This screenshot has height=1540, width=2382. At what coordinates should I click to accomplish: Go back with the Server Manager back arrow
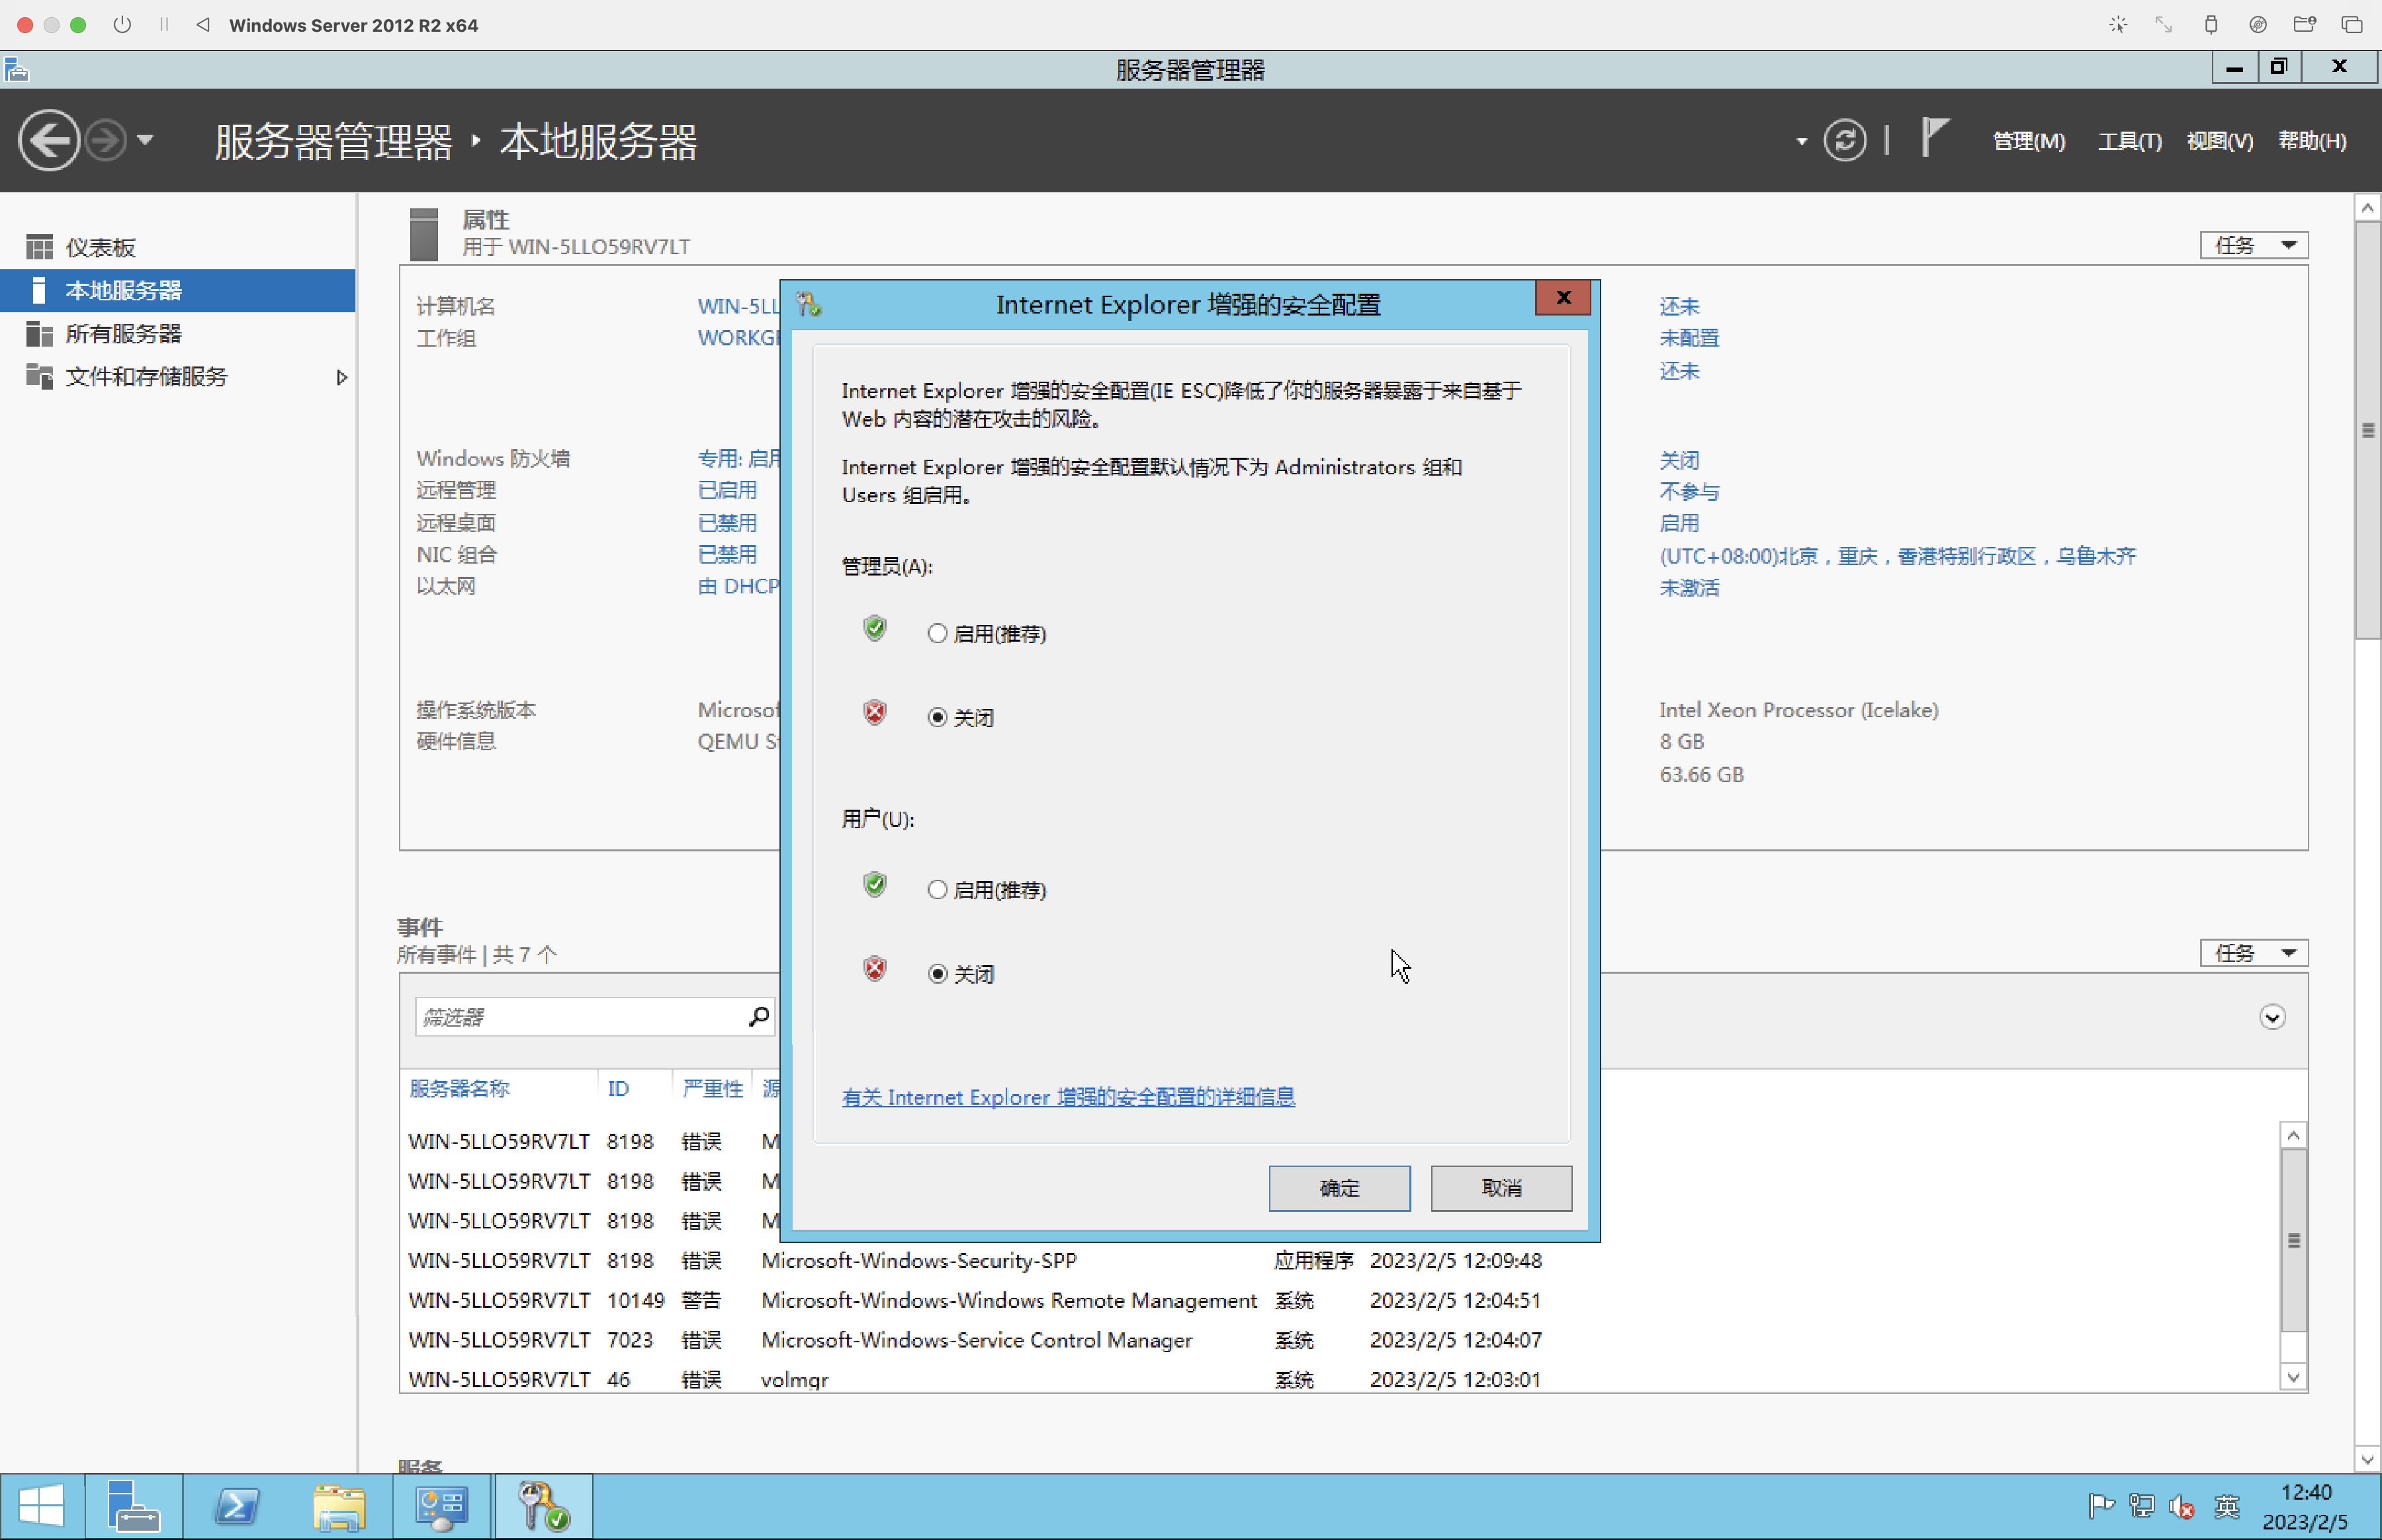(x=48, y=140)
